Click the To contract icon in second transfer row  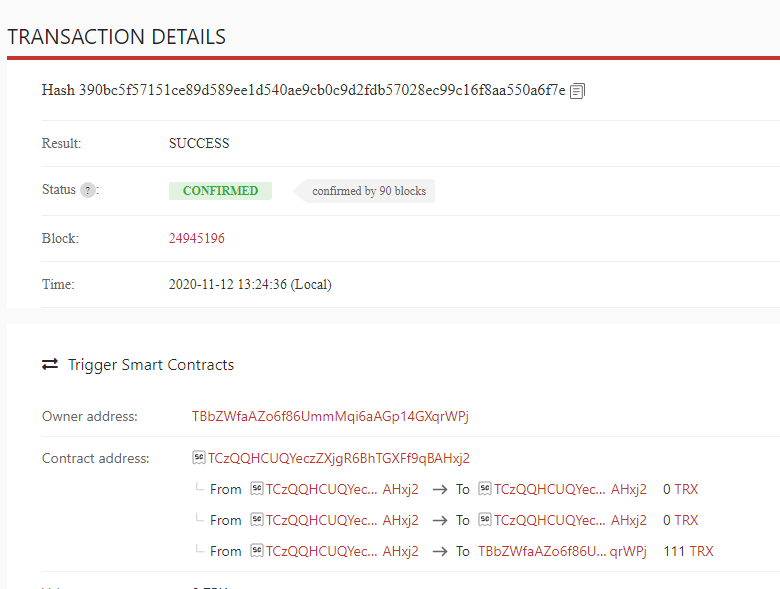pyautogui.click(x=486, y=520)
